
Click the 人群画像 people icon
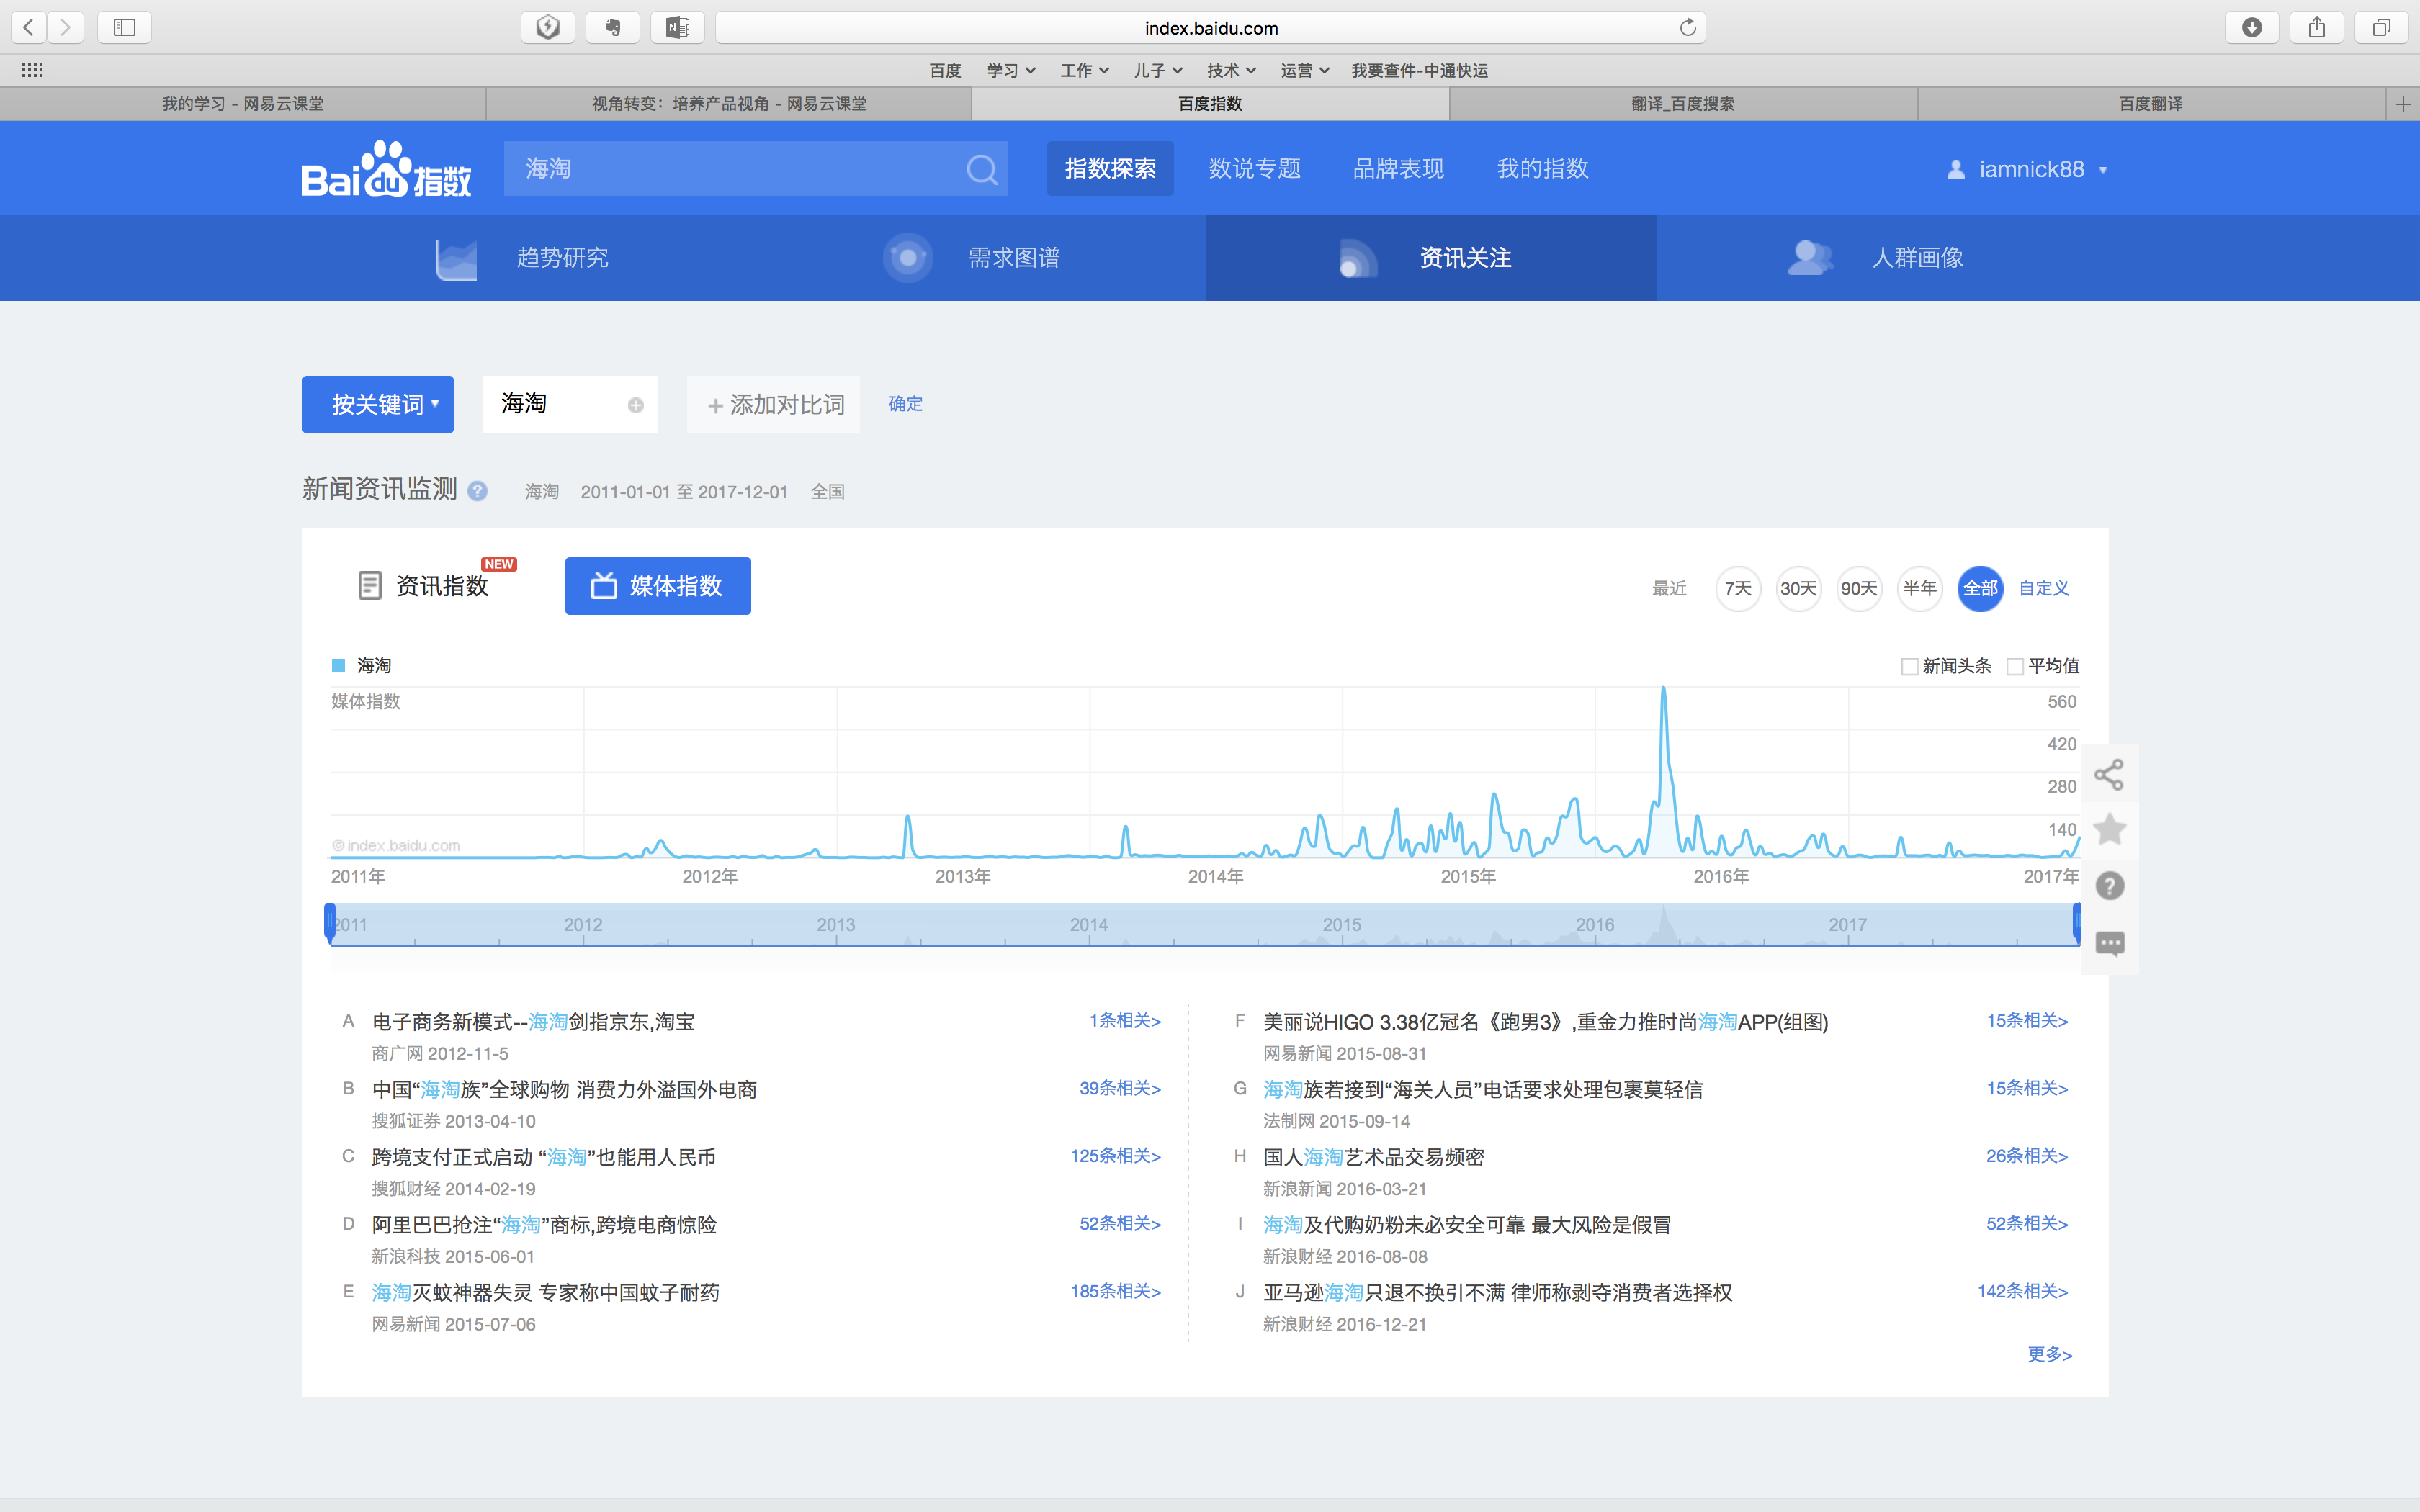pos(1810,258)
